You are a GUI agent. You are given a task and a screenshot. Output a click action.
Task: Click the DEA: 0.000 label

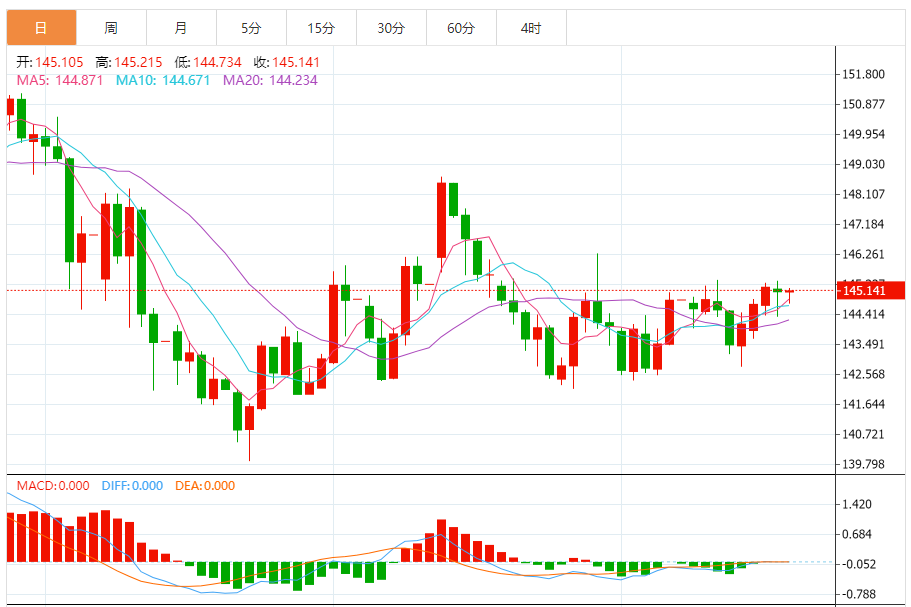point(205,486)
